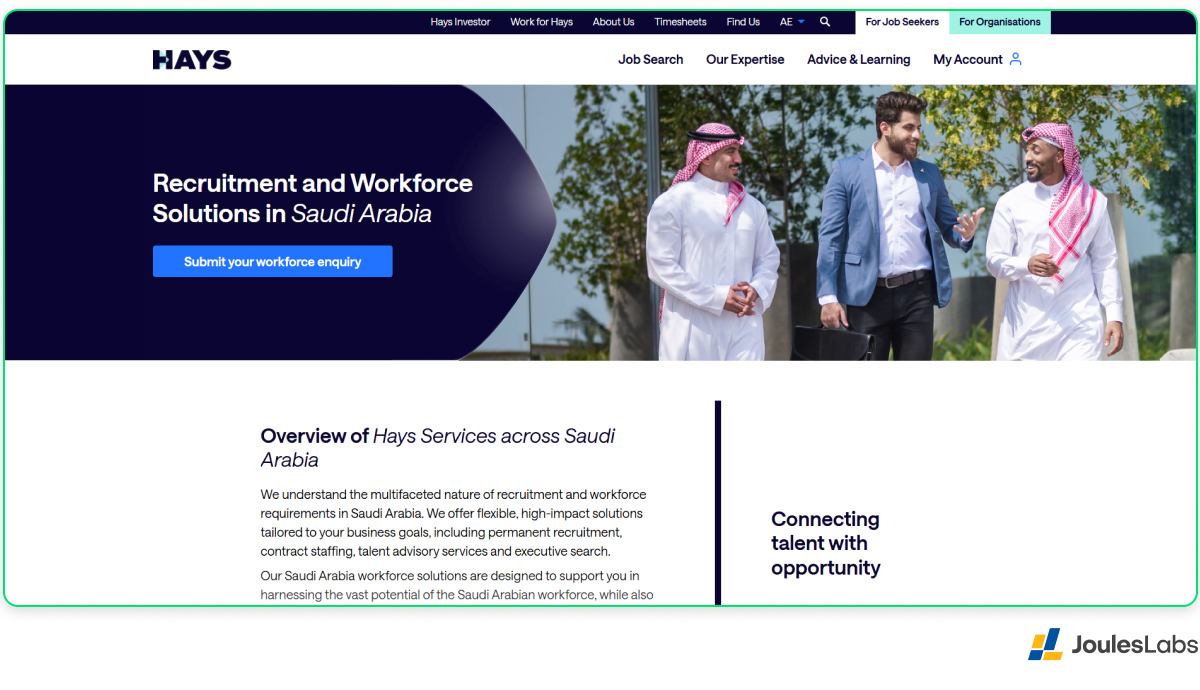
Task: Open the Hays Investor link
Action: pos(461,22)
